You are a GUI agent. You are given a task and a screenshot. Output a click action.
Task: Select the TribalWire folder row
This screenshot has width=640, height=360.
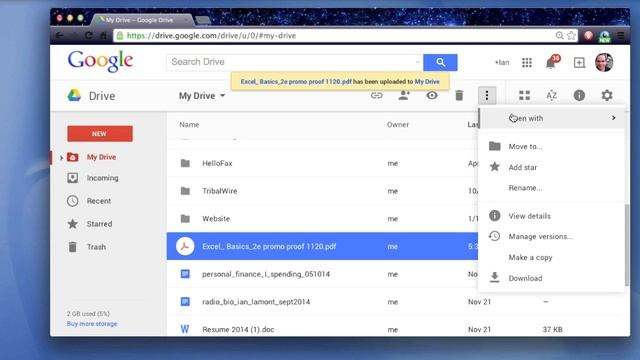tap(322, 191)
